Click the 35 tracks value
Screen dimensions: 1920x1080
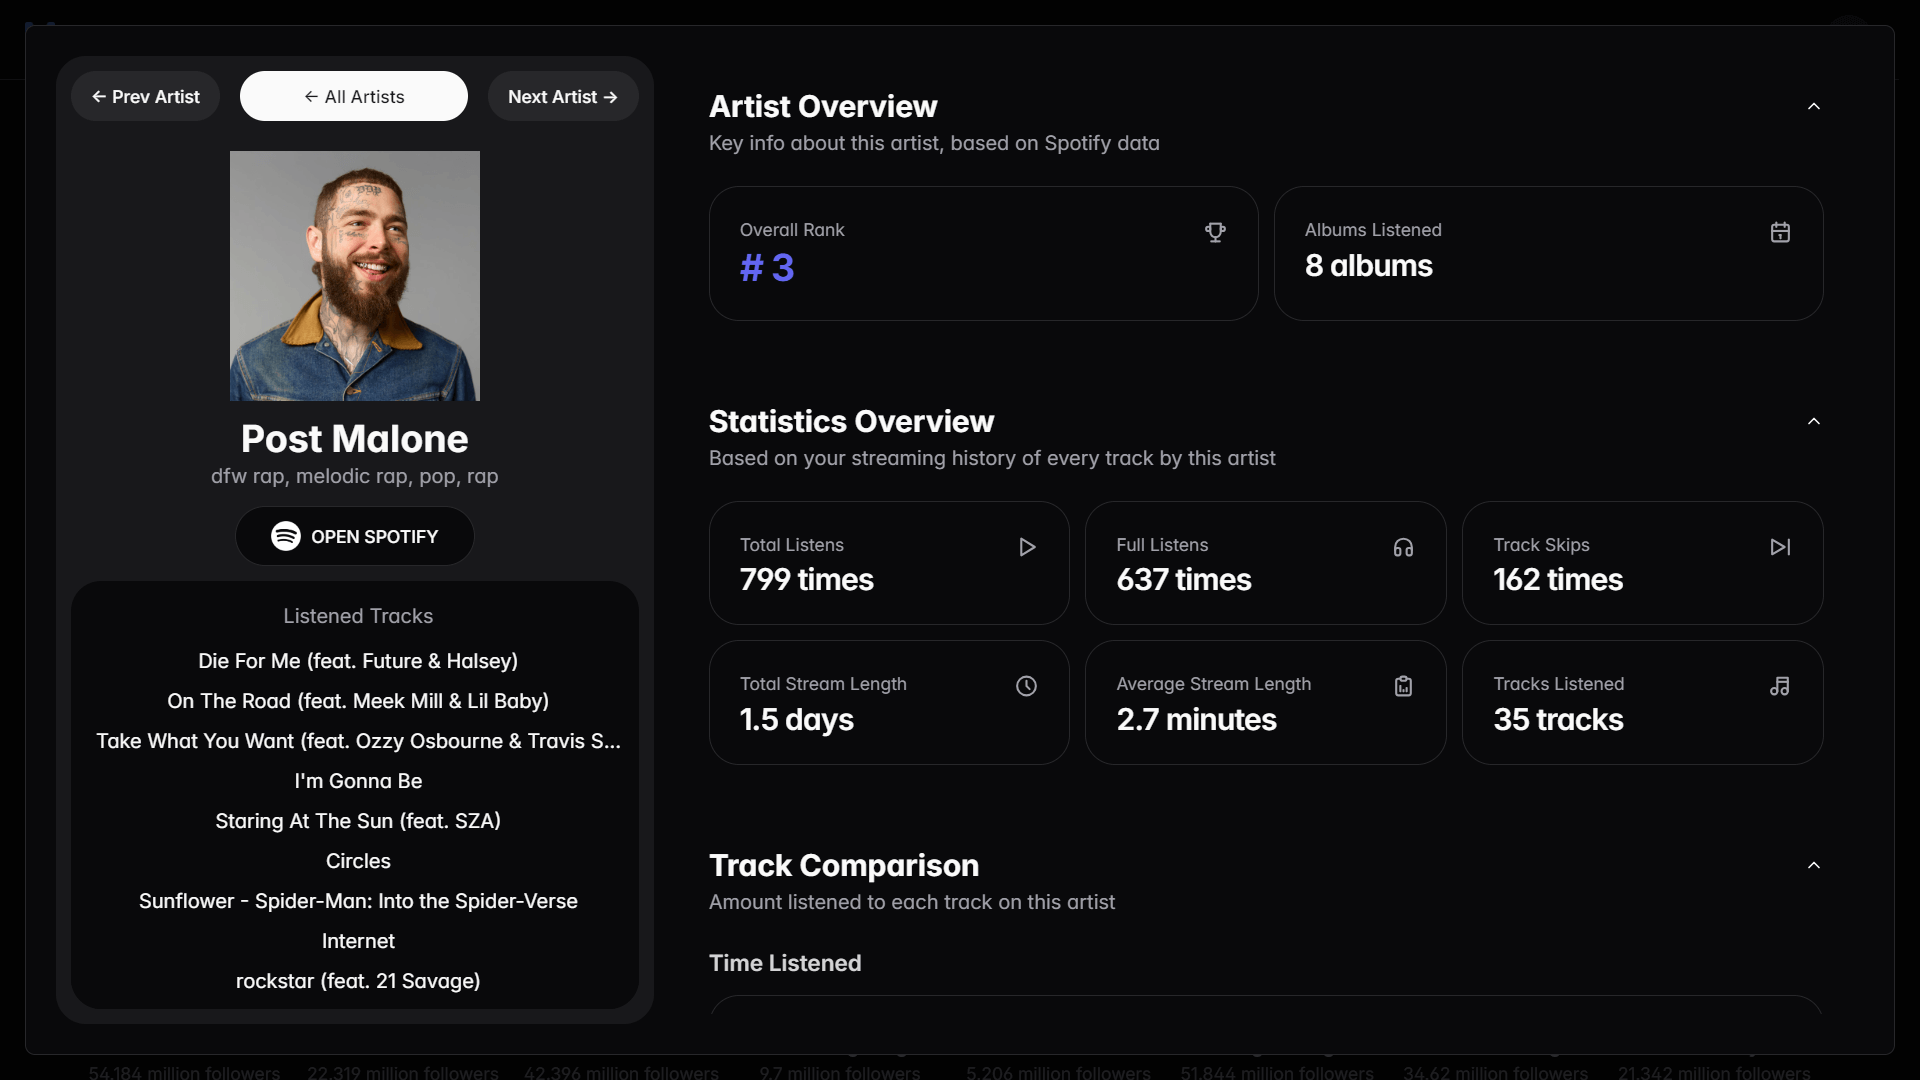tap(1558, 720)
